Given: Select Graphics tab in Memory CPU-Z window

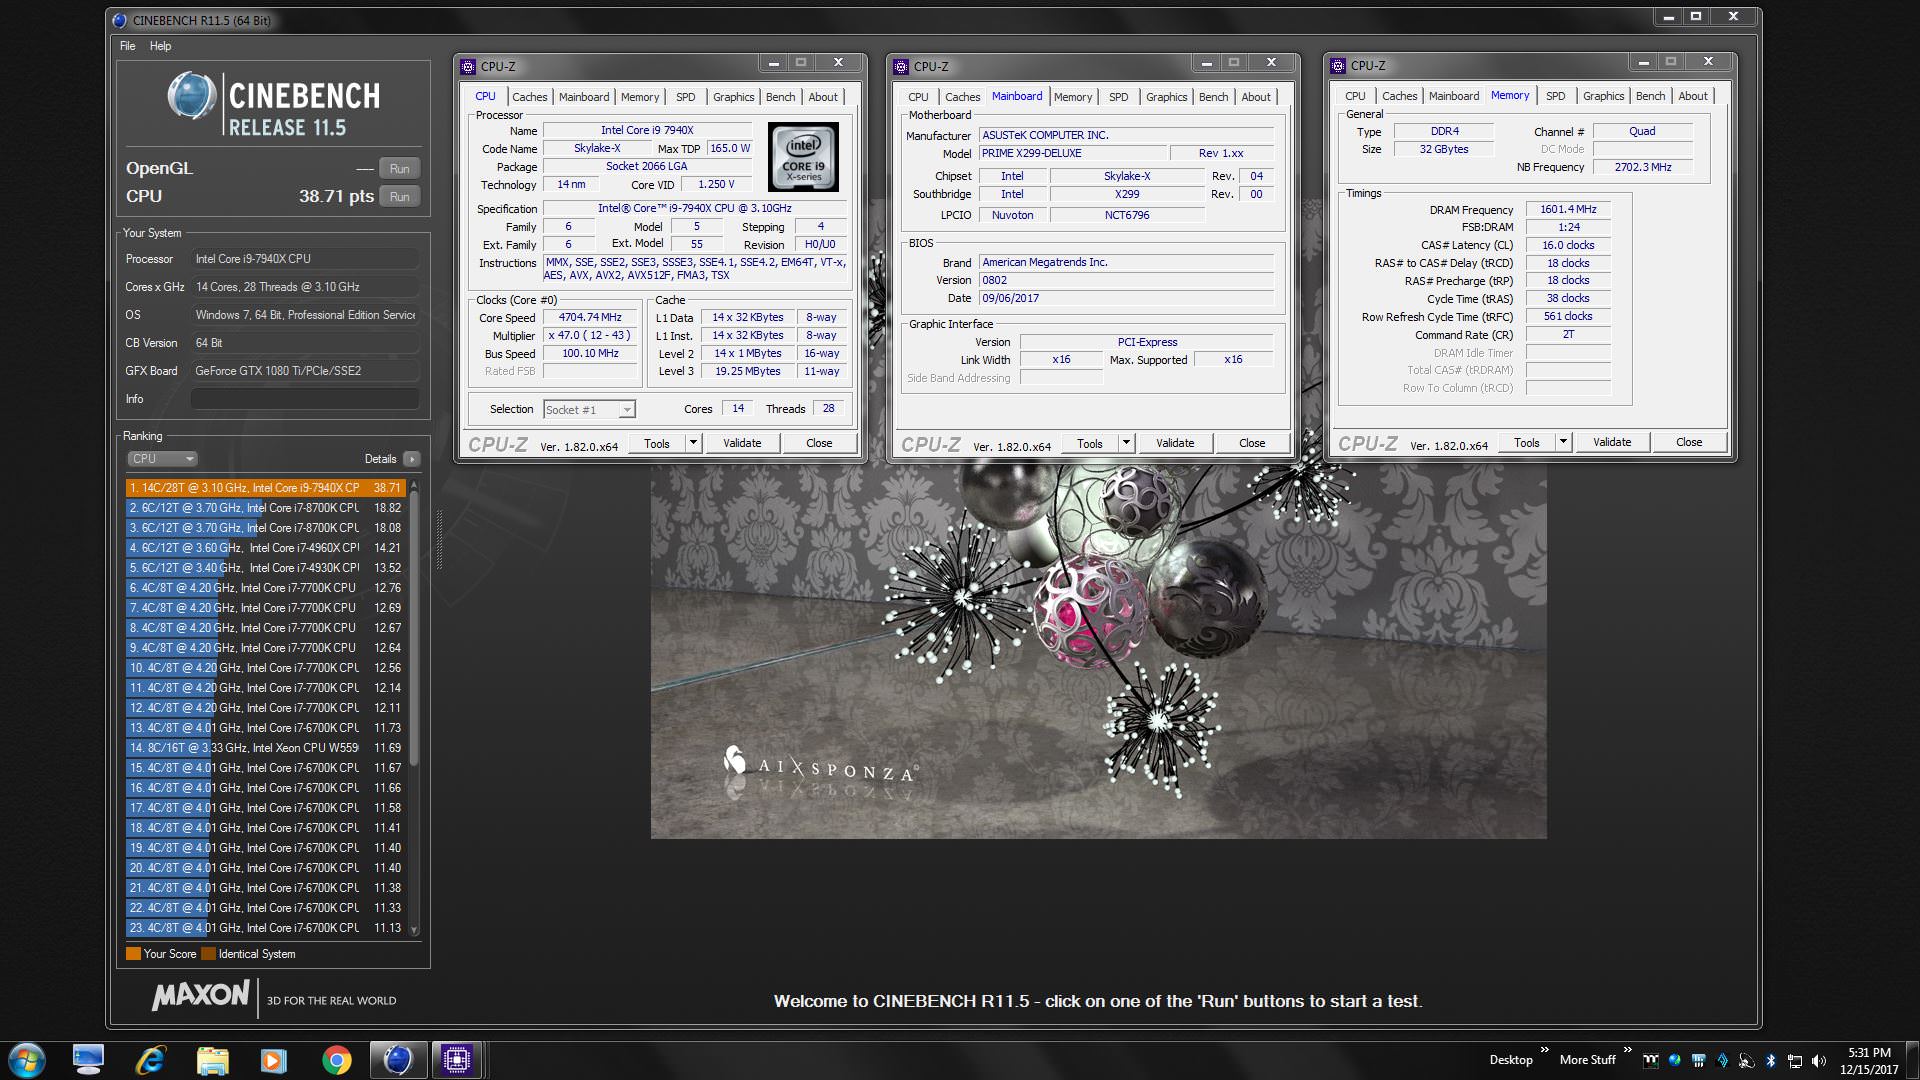Looking at the screenshot, I should point(1603,96).
